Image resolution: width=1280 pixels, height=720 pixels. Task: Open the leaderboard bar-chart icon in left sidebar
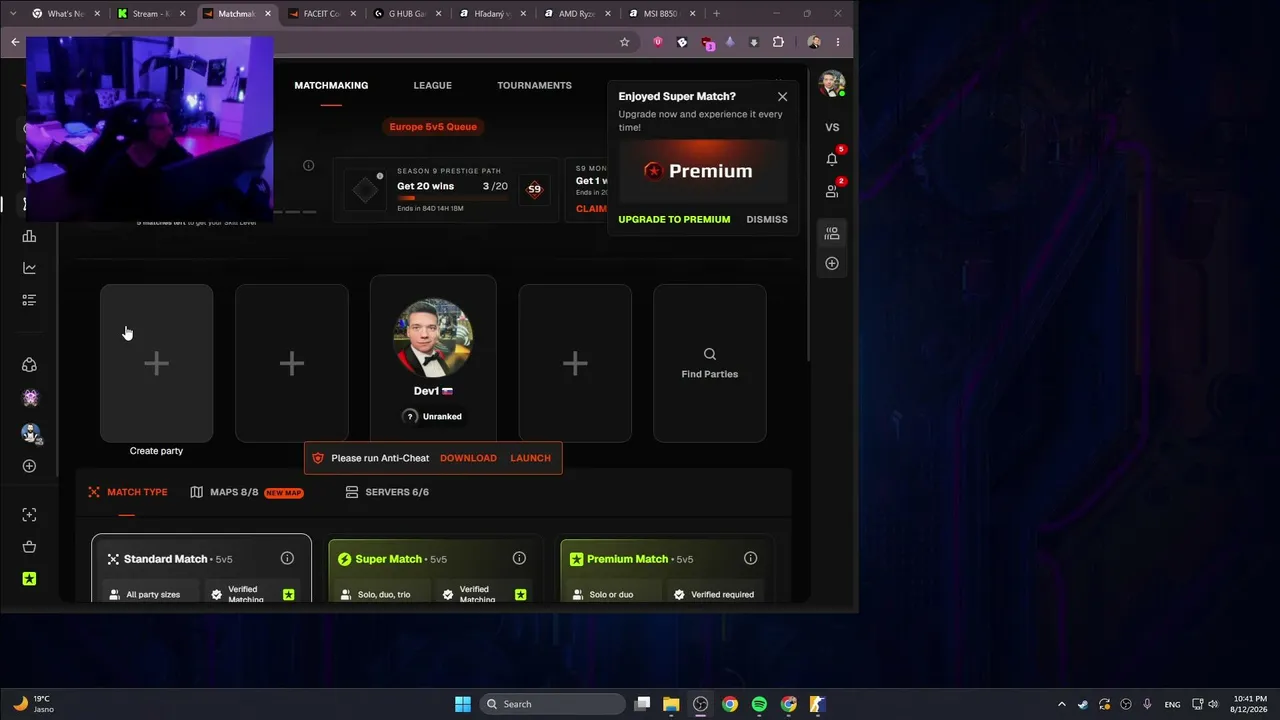(x=29, y=236)
